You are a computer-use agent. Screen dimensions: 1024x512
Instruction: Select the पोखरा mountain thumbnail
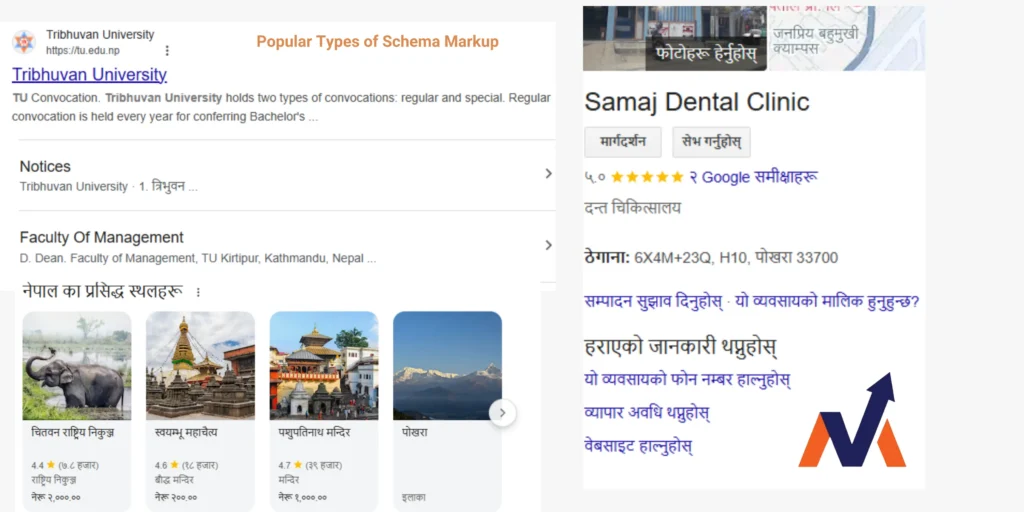click(x=447, y=365)
